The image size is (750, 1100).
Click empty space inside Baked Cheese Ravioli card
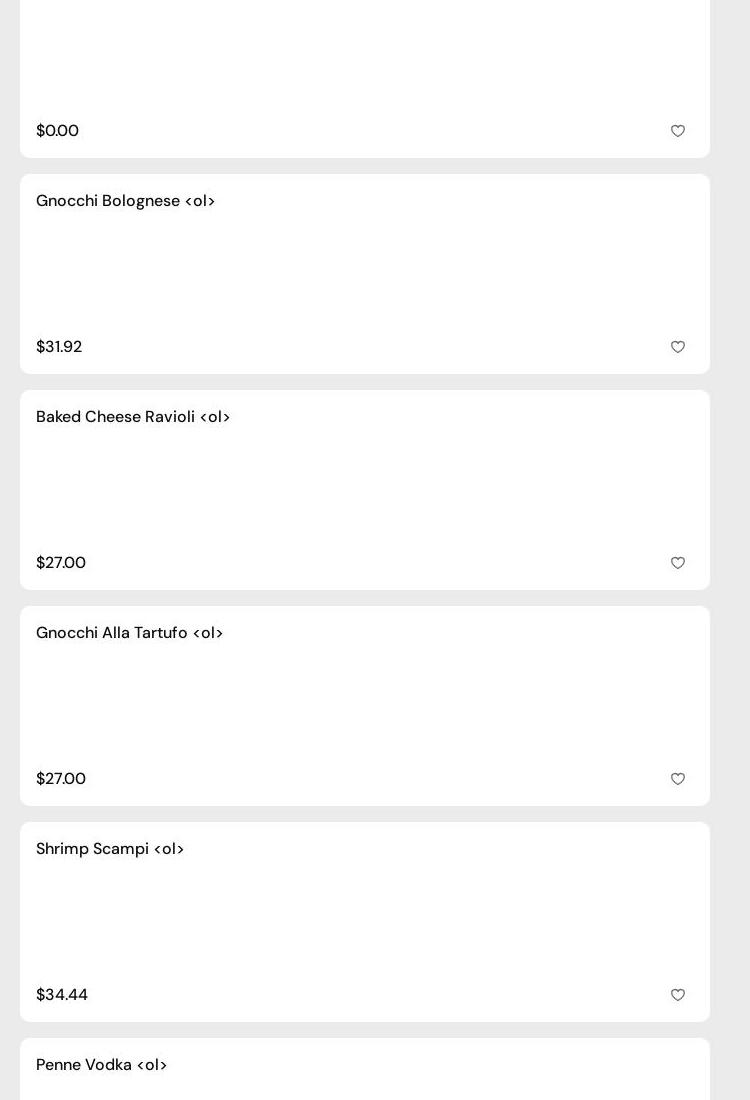coord(365,490)
